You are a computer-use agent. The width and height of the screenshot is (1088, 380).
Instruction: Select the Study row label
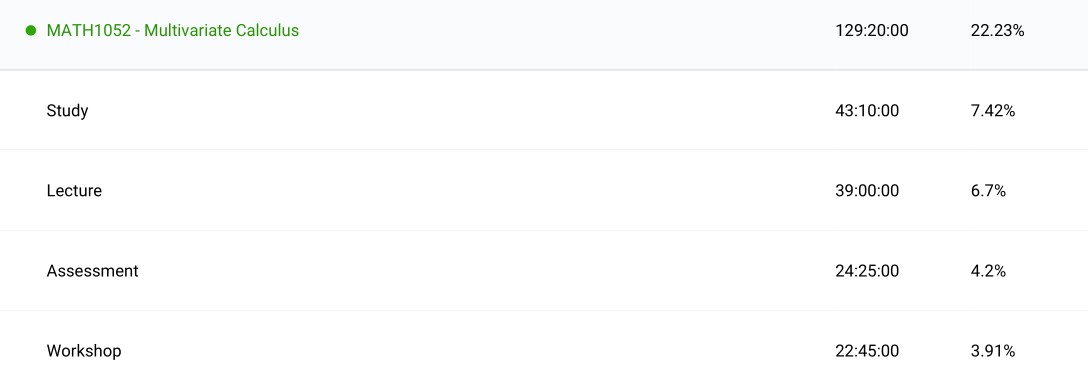67,110
